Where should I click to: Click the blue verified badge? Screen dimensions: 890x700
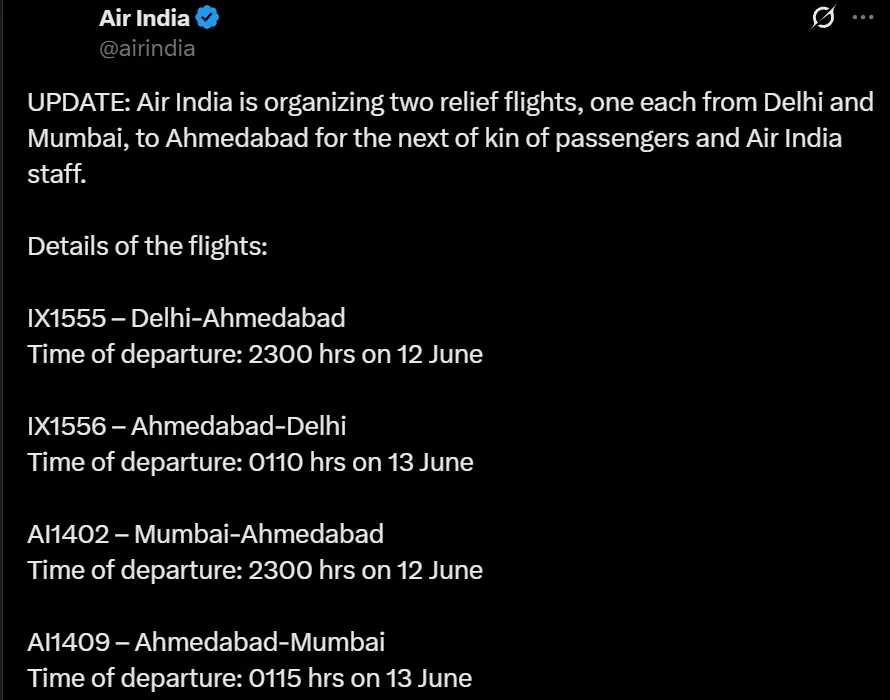point(207,18)
